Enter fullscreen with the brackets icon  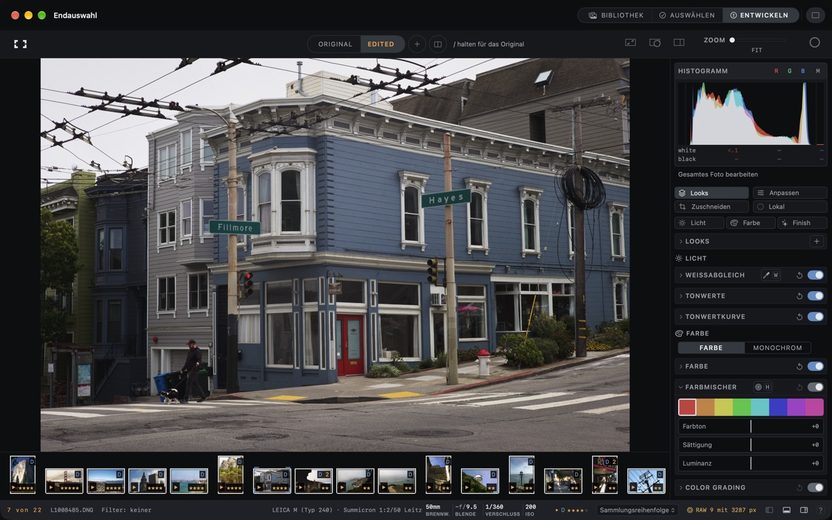click(x=20, y=44)
